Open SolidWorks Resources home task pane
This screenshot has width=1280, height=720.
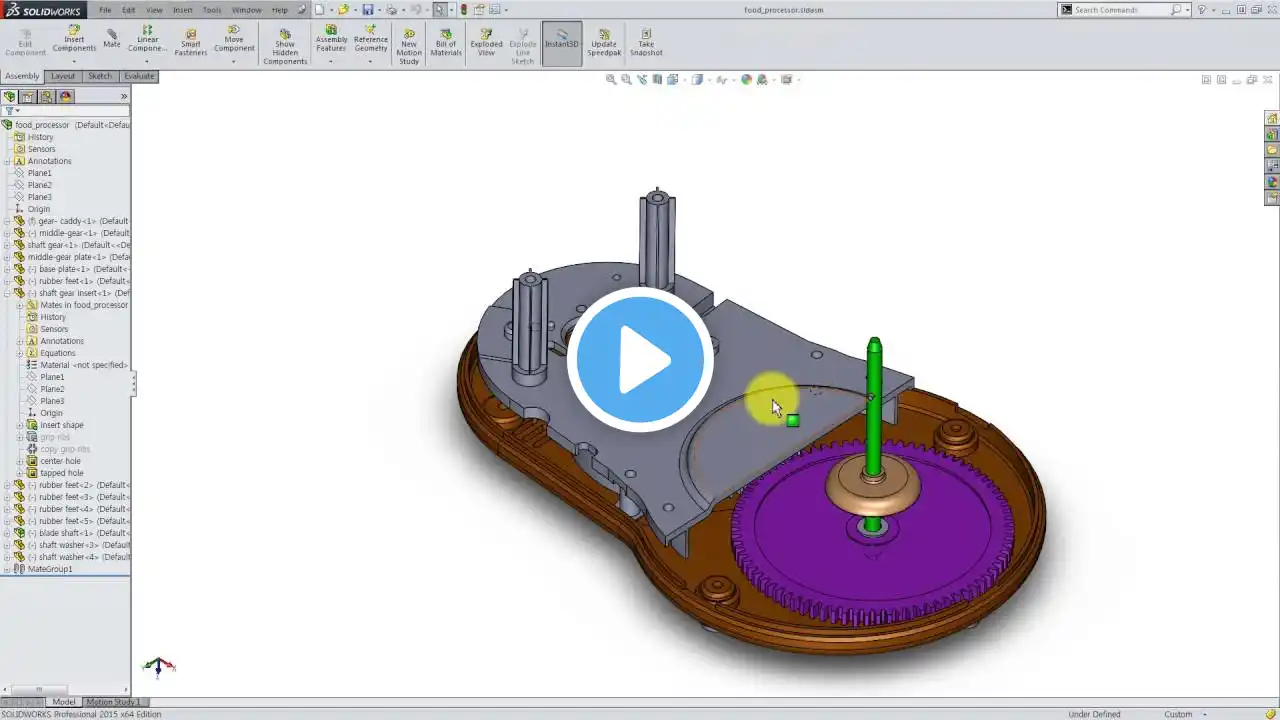1272,118
